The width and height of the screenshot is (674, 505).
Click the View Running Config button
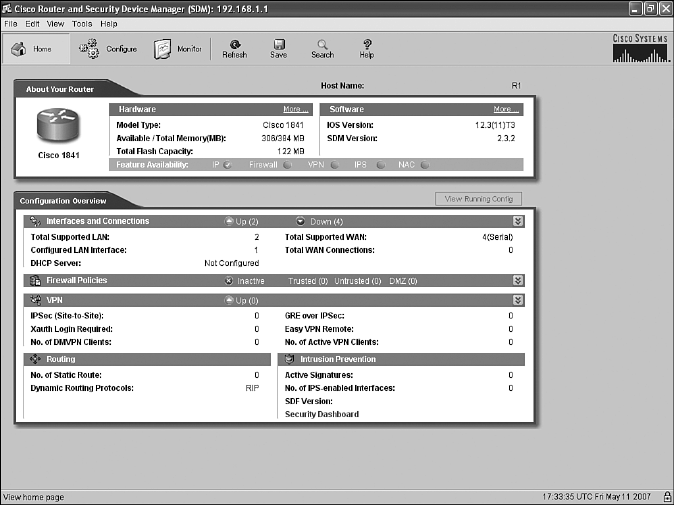tap(478, 199)
